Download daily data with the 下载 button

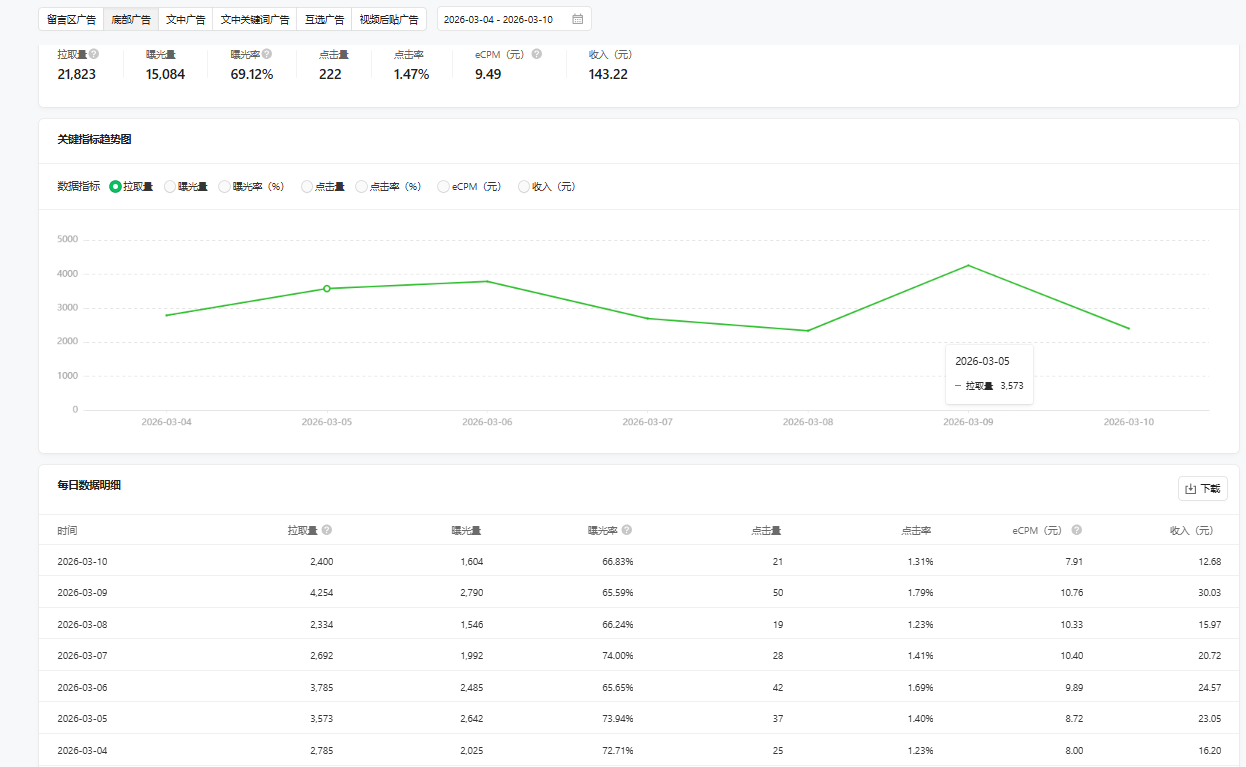[1202, 489]
